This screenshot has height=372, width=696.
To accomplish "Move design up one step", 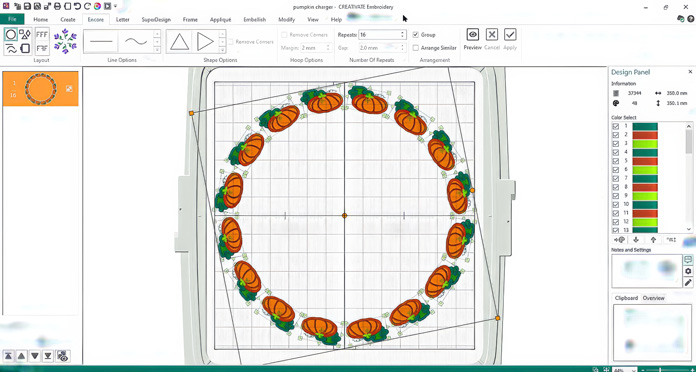I will [21, 356].
